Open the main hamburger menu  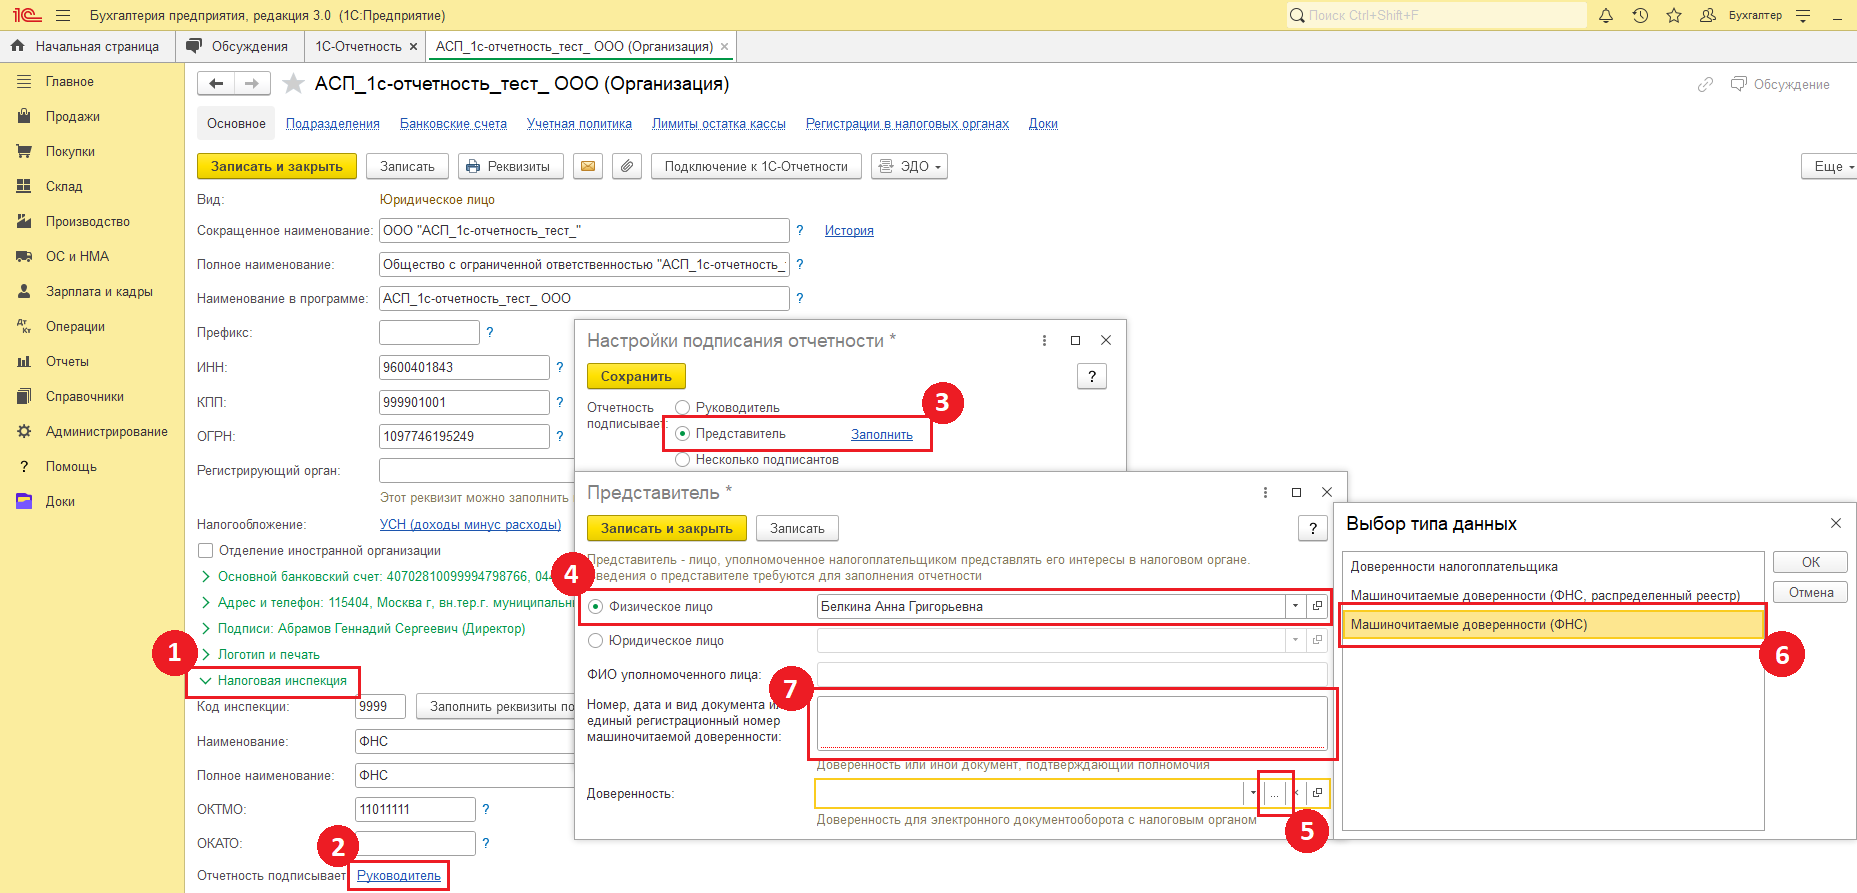[63, 15]
